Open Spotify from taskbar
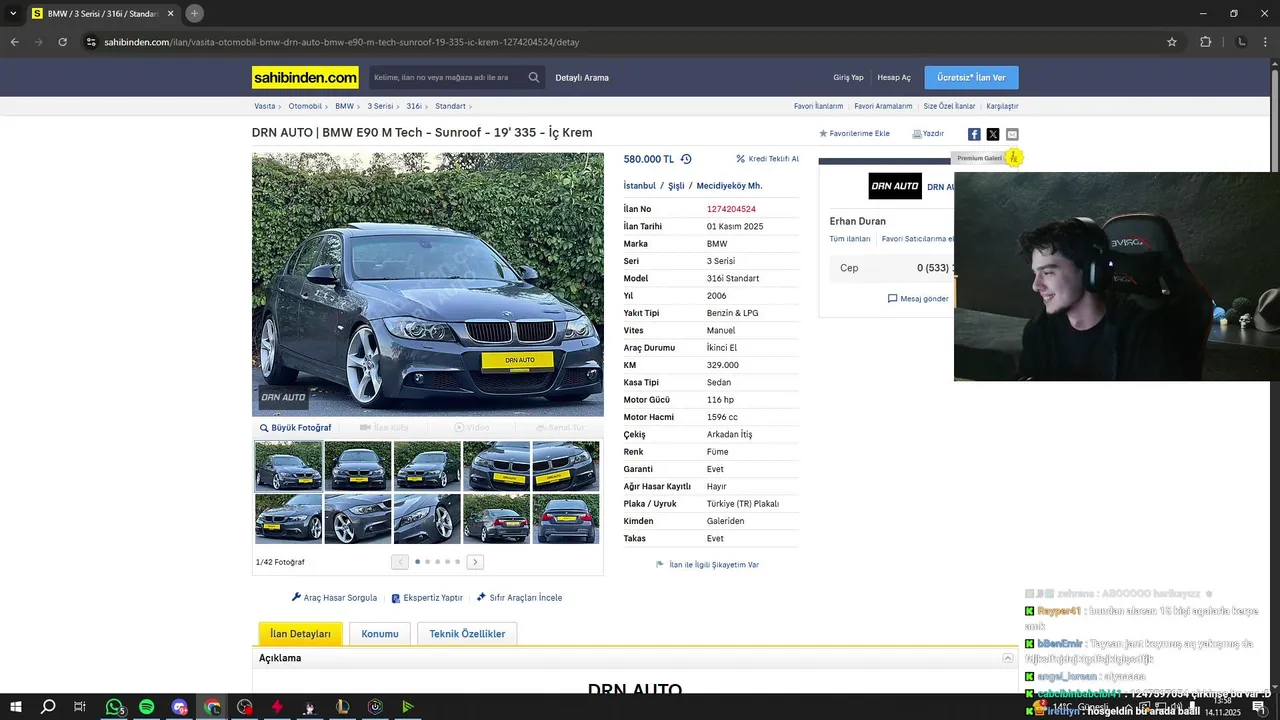This screenshot has height=720, width=1280. (147, 707)
